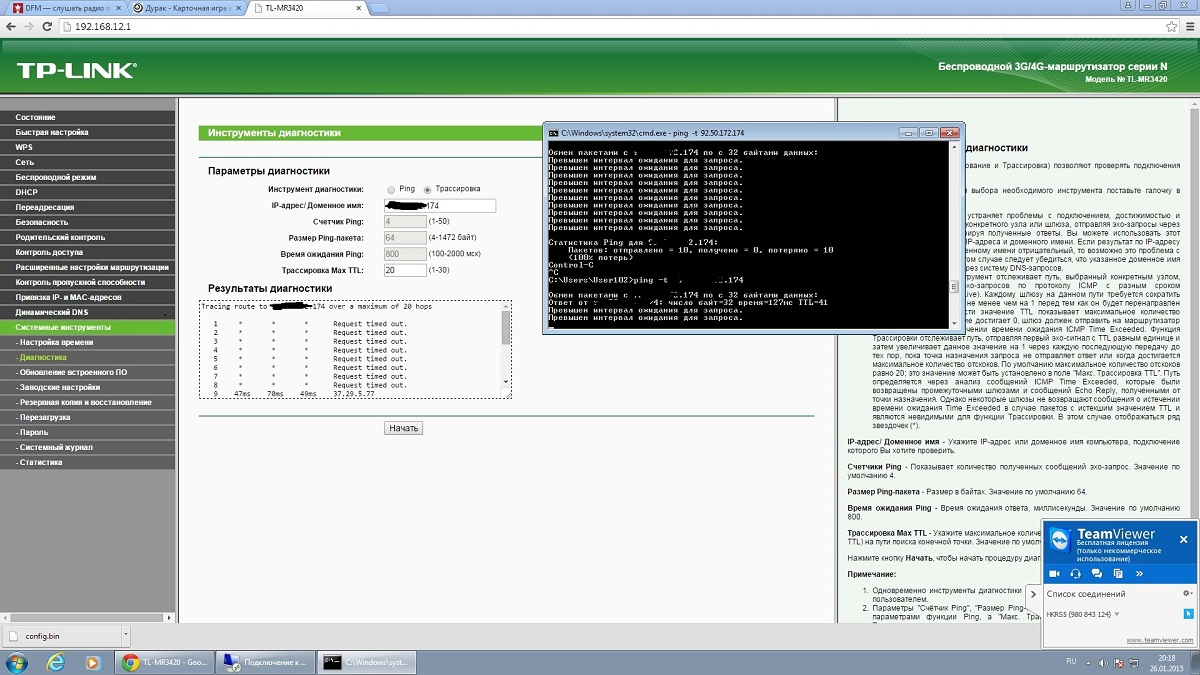The width and height of the screenshot is (1200, 675).
Task: Open Обновление встроенного ПО submenu
Action: tap(88, 372)
